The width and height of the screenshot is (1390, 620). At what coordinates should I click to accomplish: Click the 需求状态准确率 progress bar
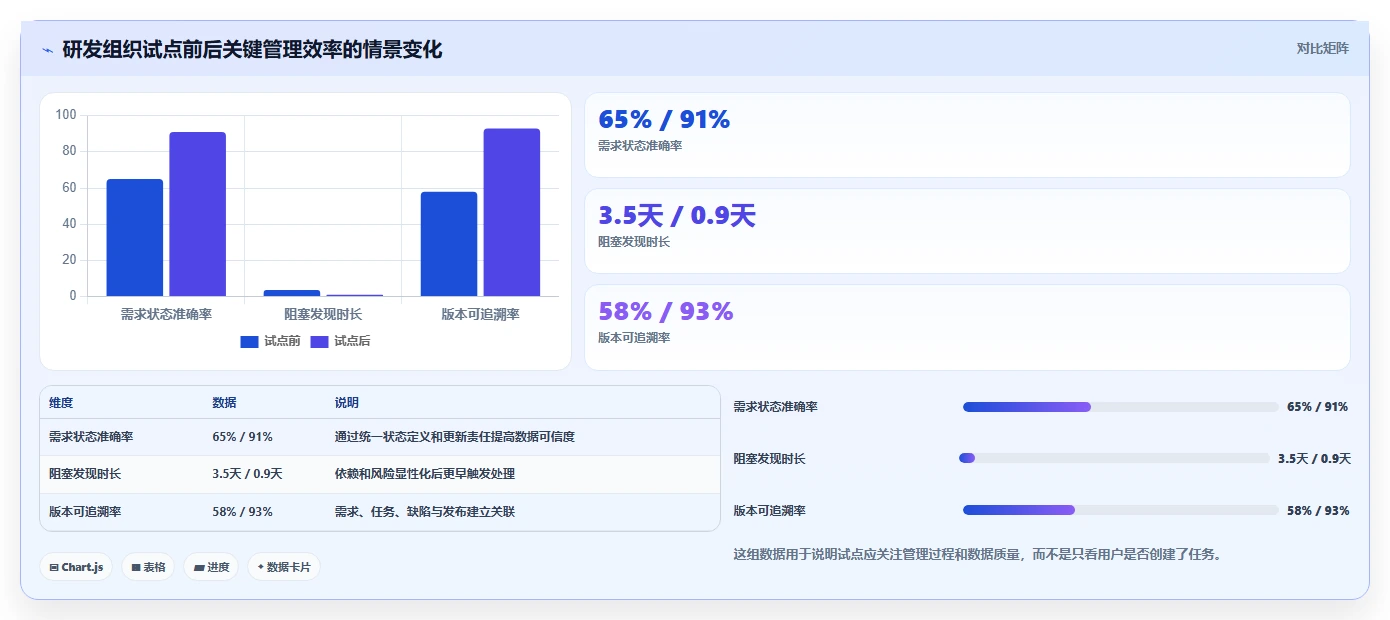pyautogui.click(x=1120, y=407)
